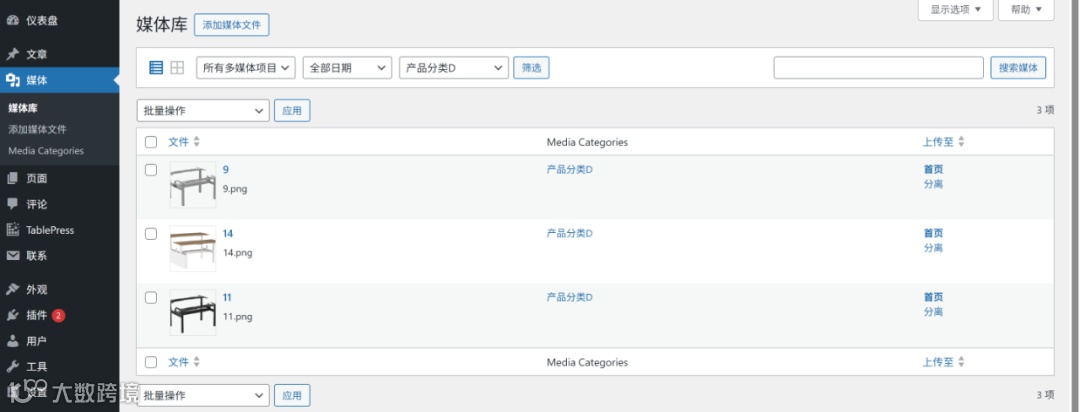
Task: Click the 评论 comments icon
Action: pos(12,204)
